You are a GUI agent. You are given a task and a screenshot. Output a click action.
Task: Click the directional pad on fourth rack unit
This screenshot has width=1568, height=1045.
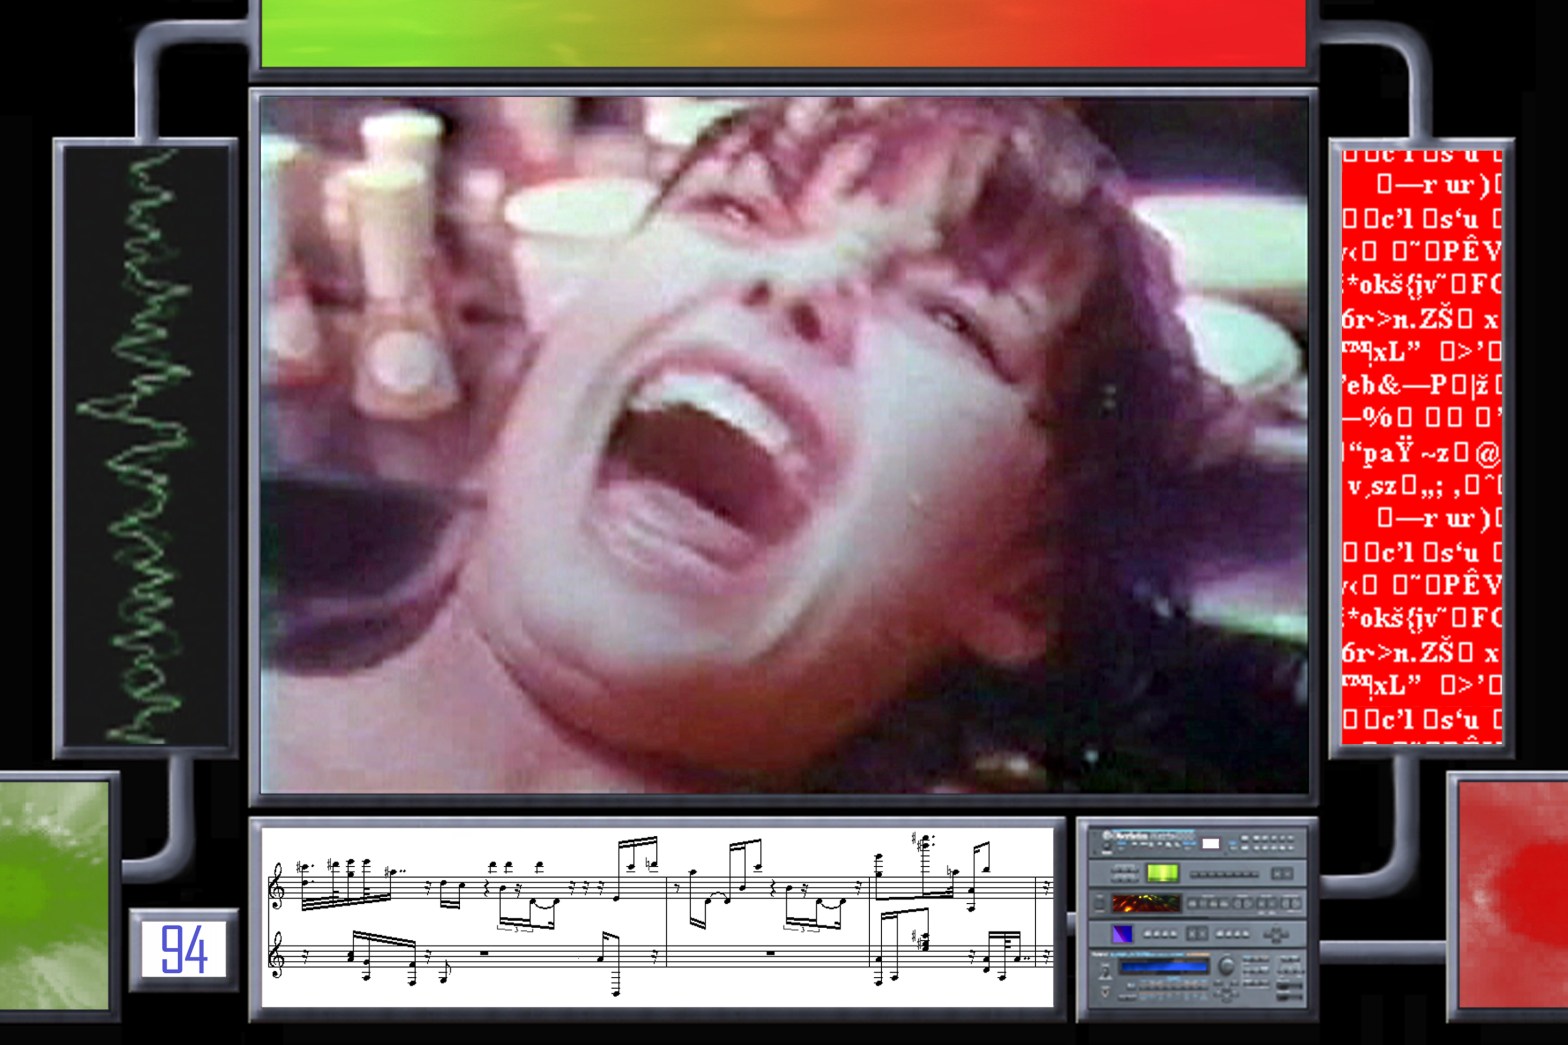[1275, 935]
